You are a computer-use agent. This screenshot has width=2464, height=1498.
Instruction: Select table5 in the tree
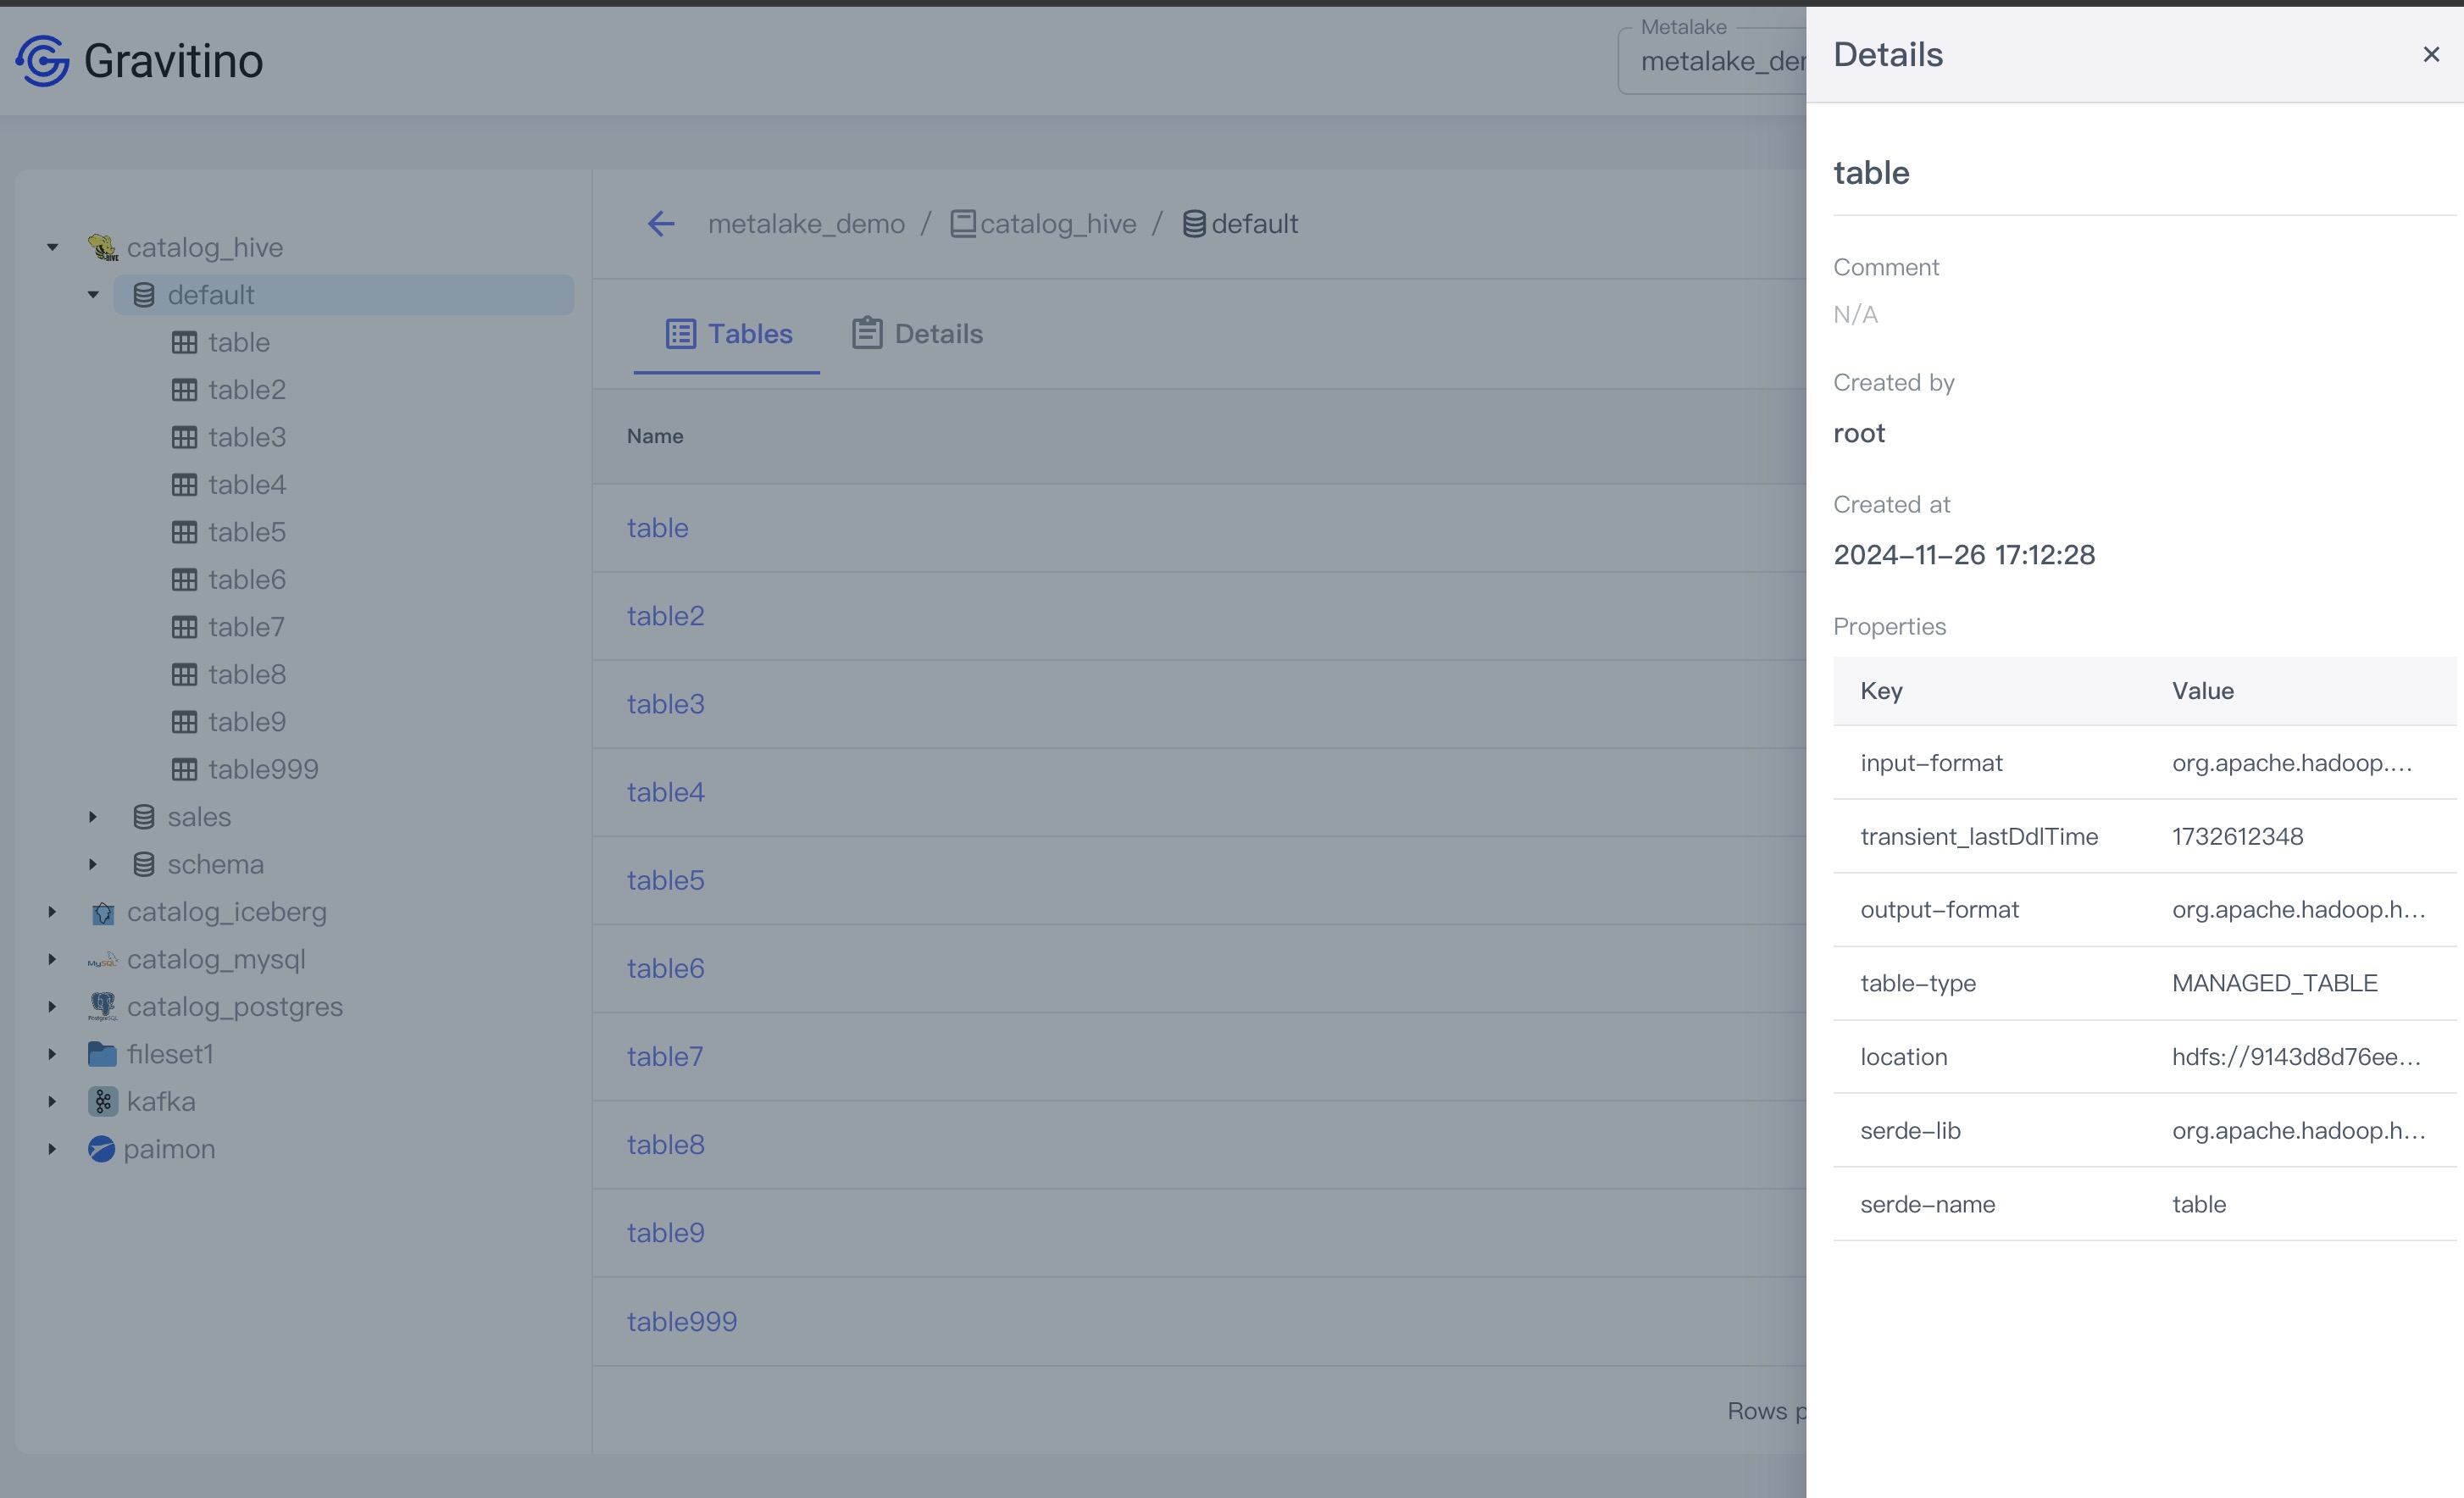tap(246, 532)
